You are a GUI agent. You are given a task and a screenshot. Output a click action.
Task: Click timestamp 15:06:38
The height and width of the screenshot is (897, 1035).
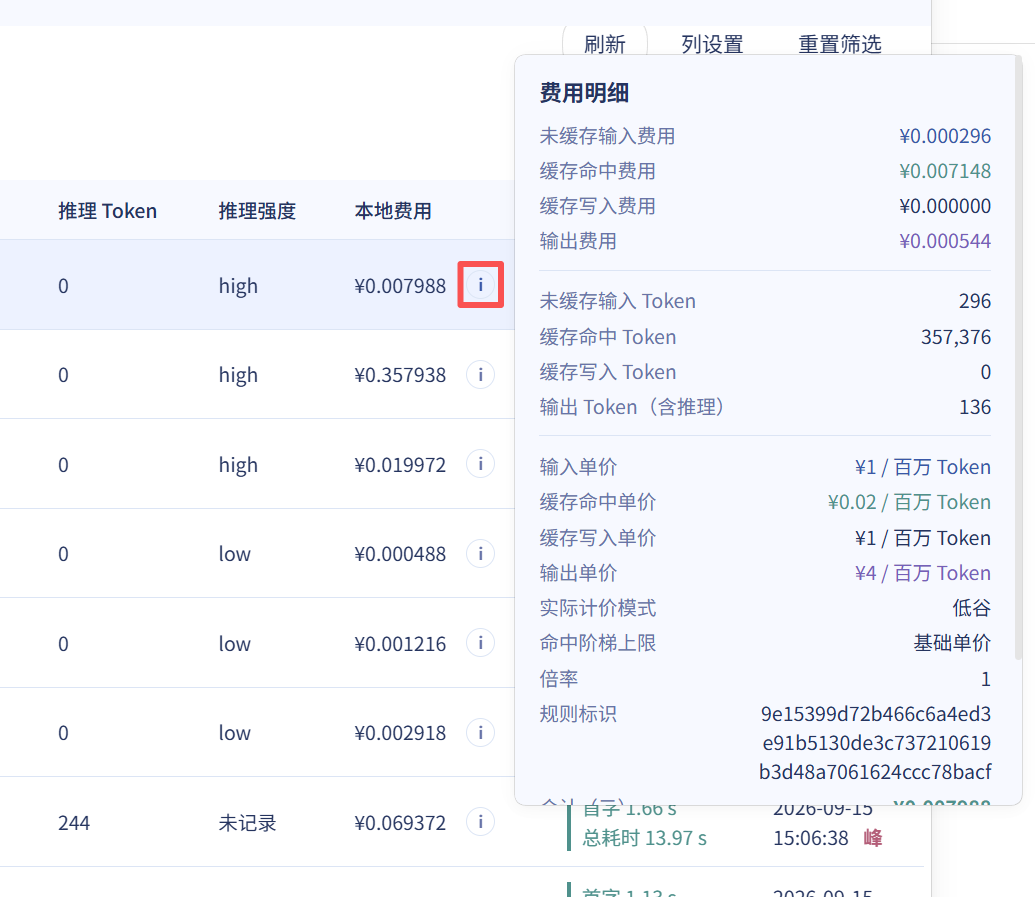click(811, 838)
